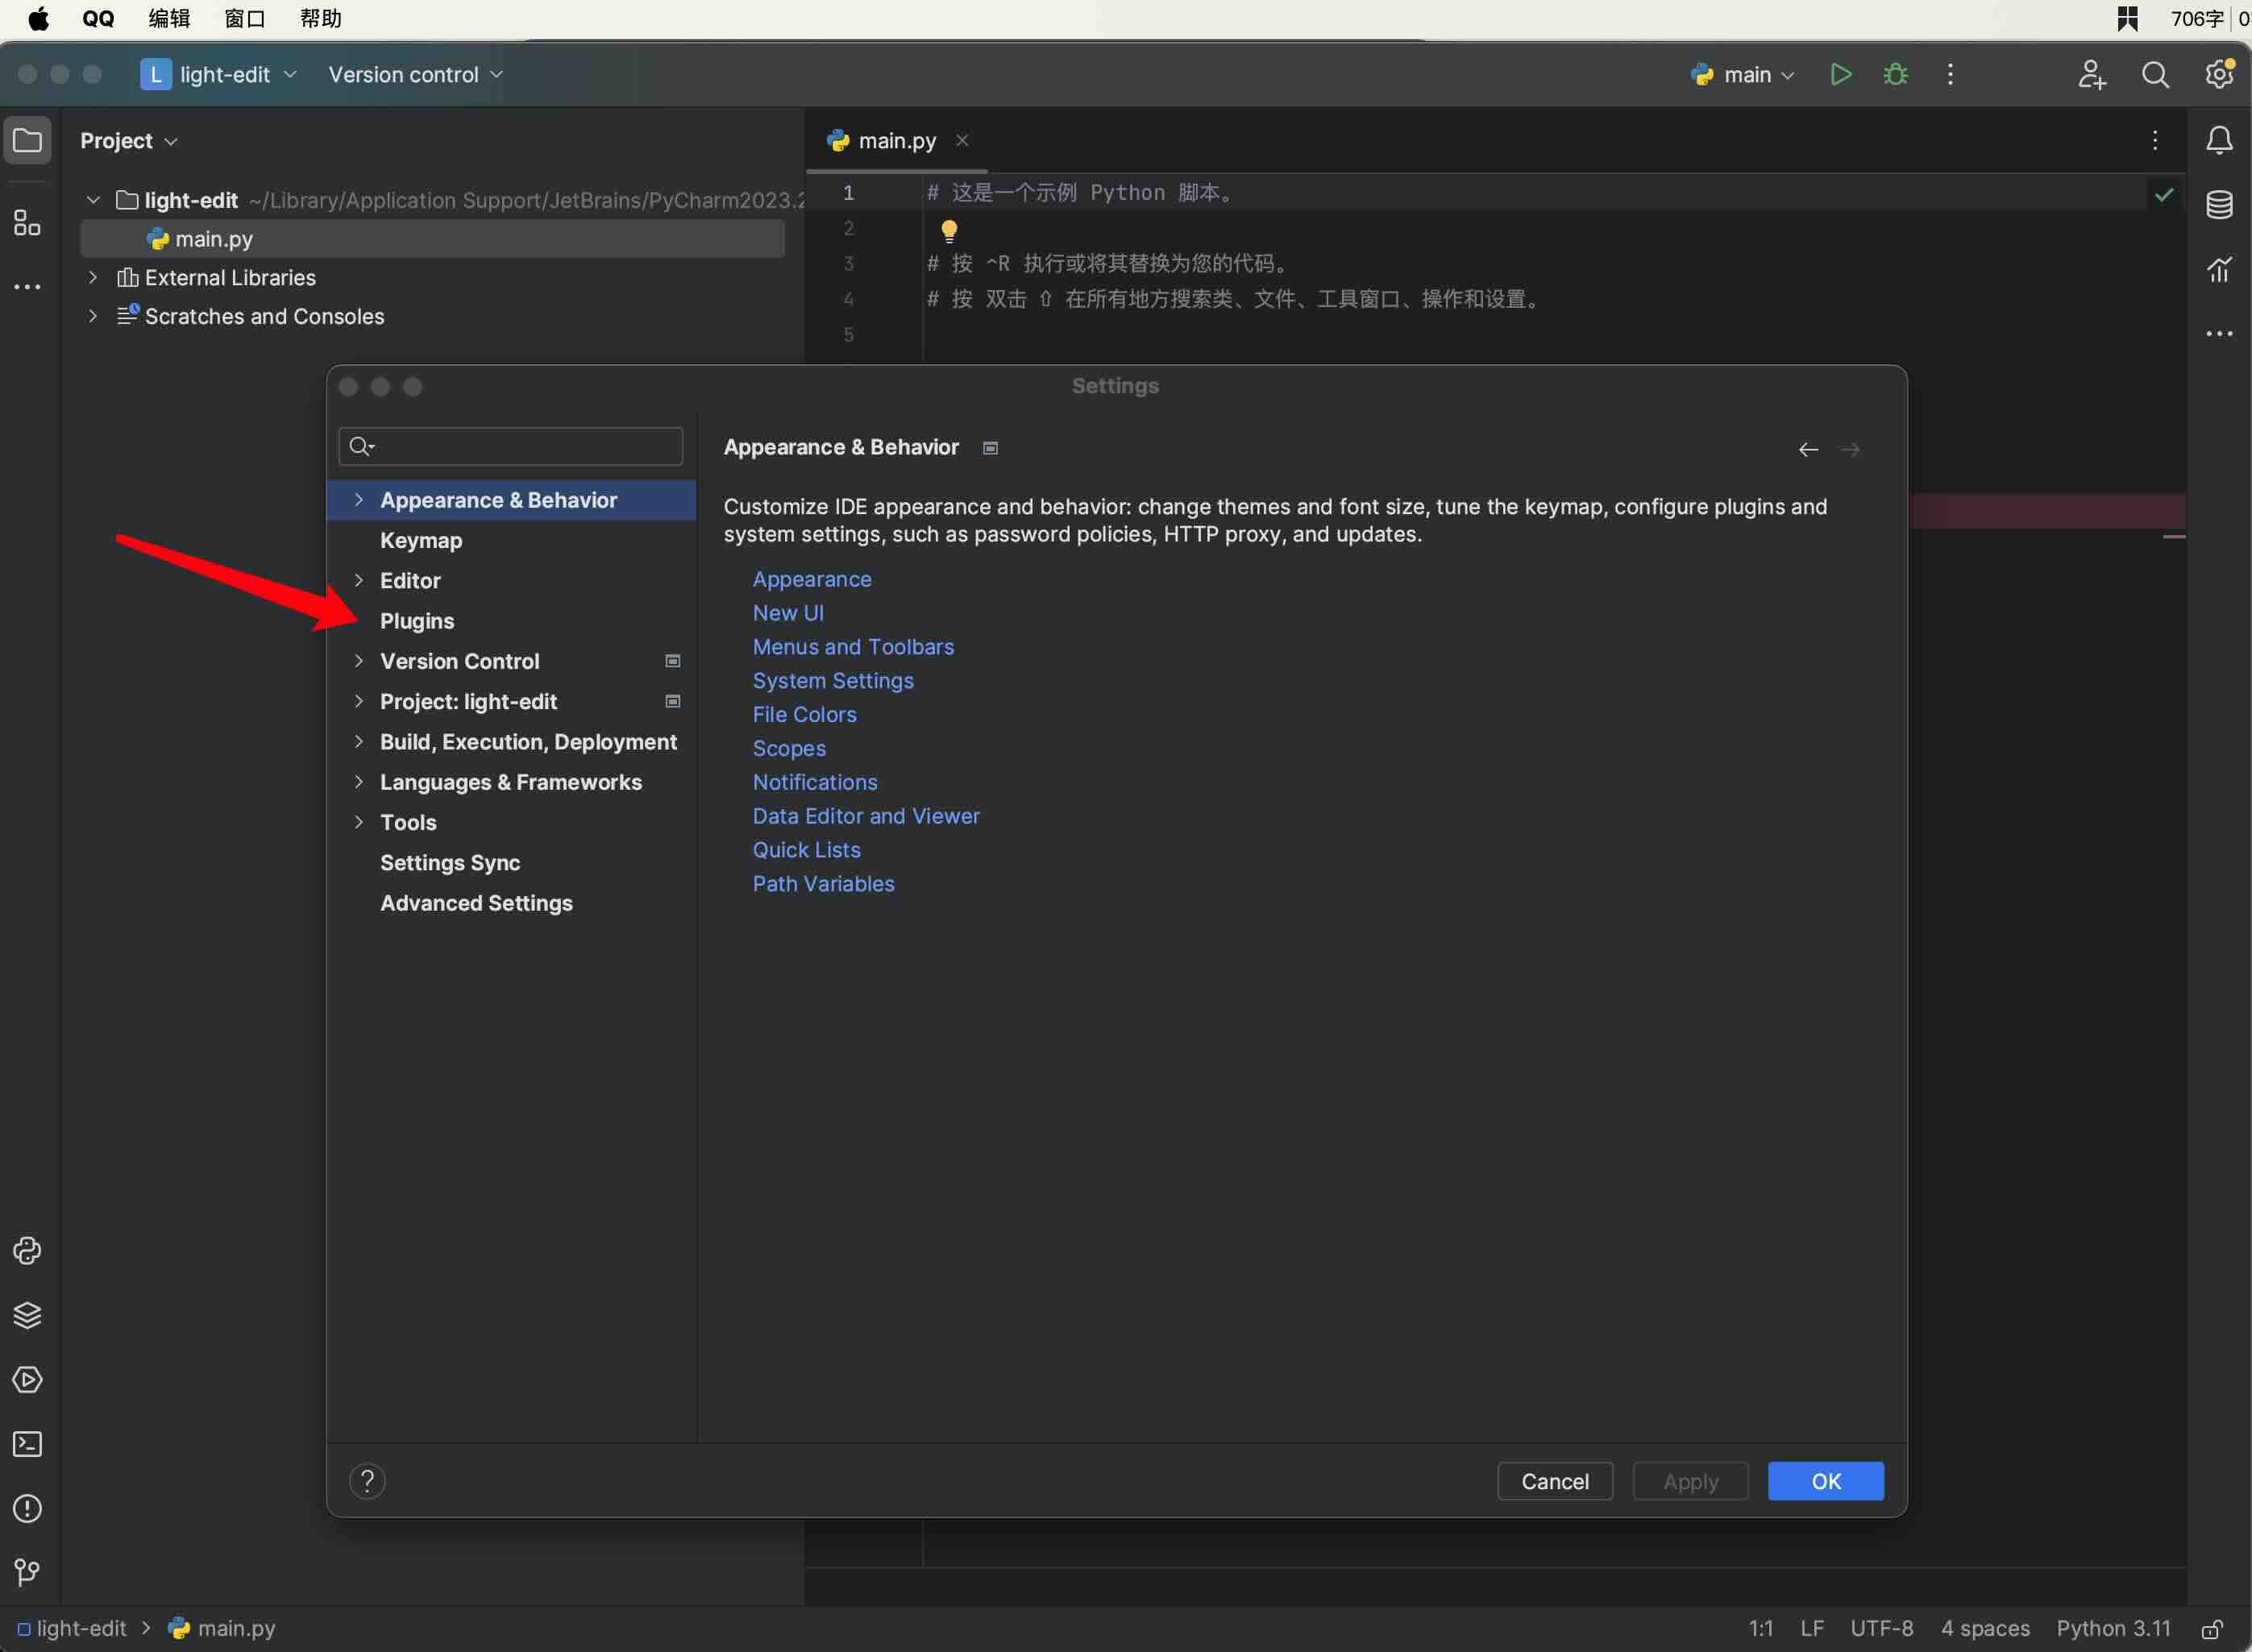This screenshot has height=1652, width=2252.
Task: Open More tool windows in left sidebar
Action: click(27, 287)
